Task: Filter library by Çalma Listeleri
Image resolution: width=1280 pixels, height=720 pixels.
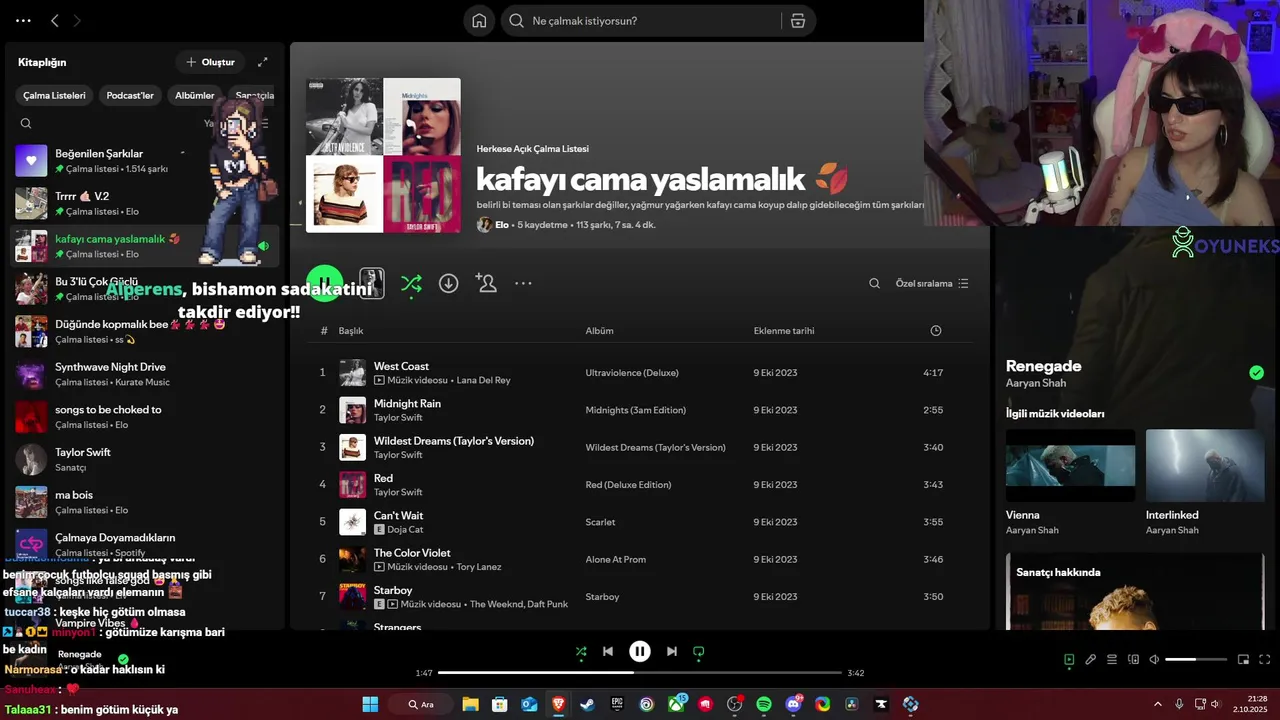Action: tap(55, 96)
